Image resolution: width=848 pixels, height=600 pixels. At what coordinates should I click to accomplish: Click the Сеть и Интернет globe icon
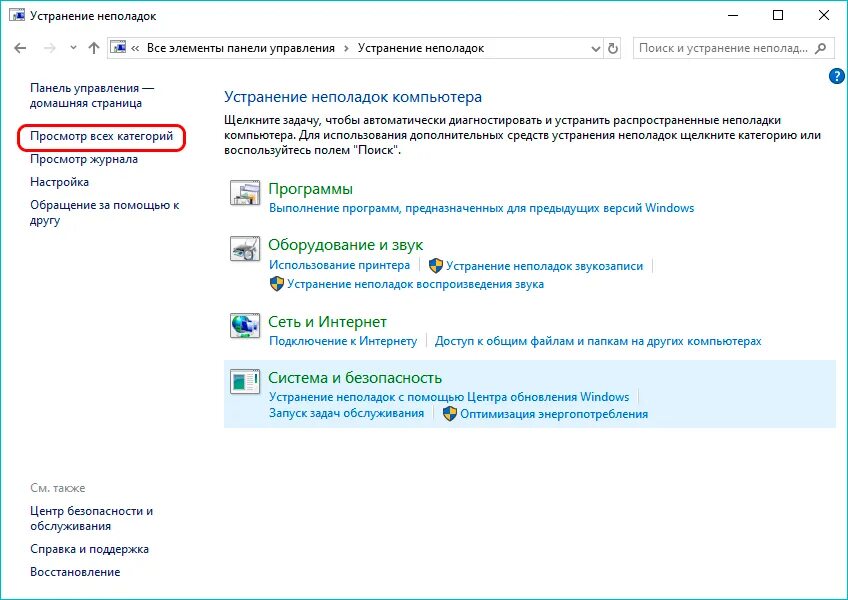point(245,326)
